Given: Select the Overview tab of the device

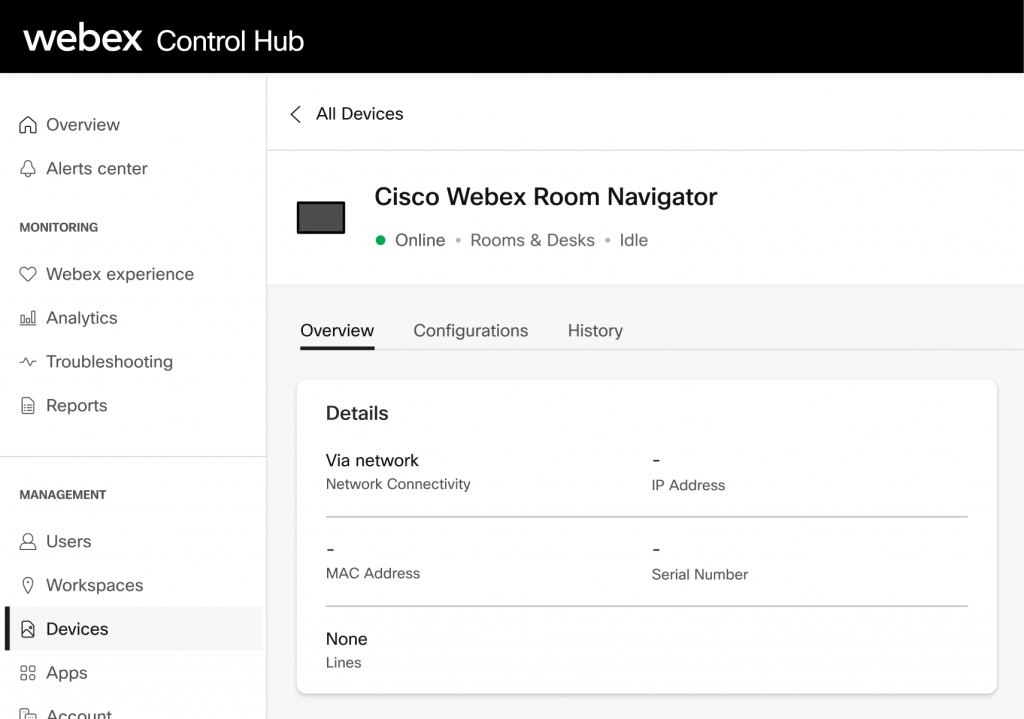Looking at the screenshot, I should [337, 330].
